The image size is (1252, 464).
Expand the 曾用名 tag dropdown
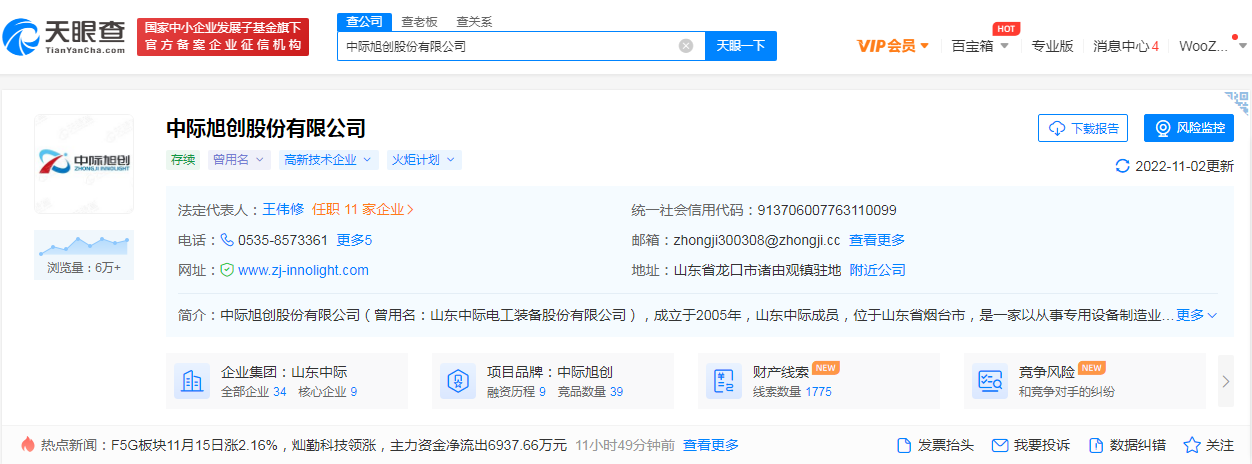238,159
